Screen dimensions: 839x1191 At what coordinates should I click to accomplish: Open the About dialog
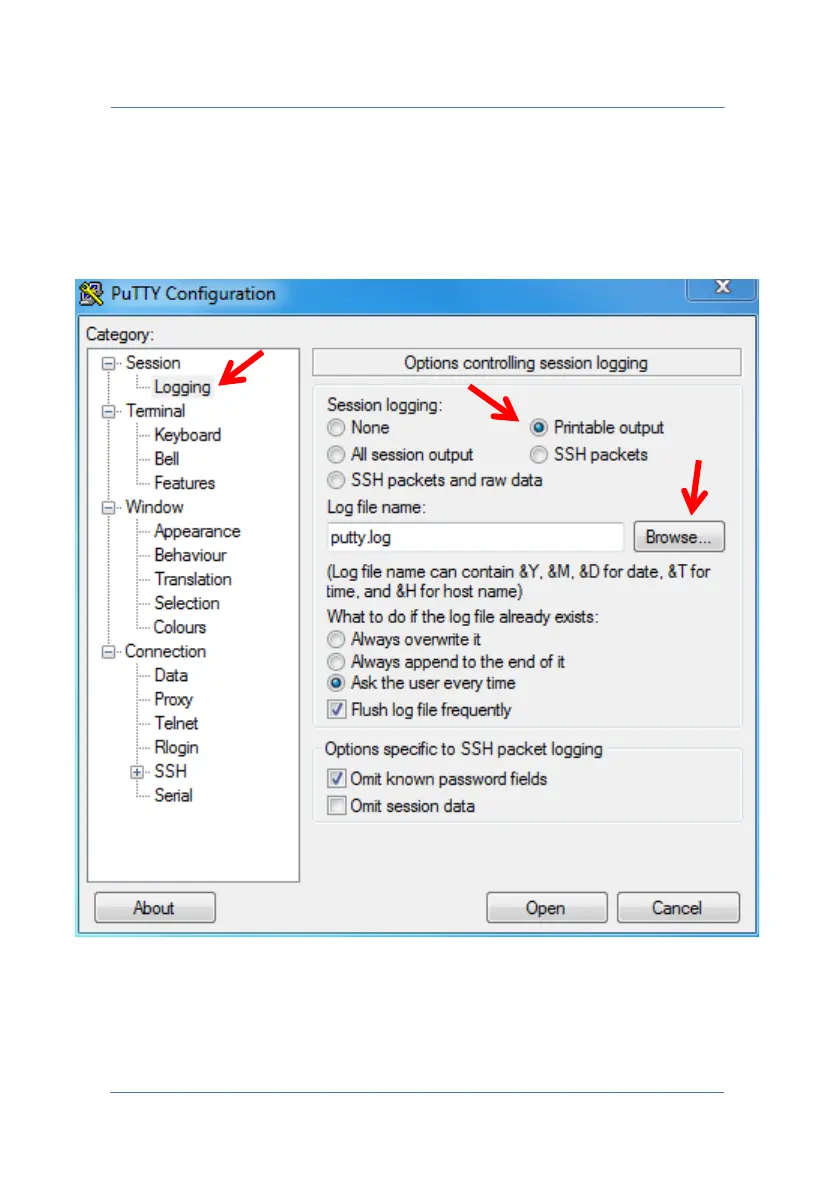coord(154,908)
